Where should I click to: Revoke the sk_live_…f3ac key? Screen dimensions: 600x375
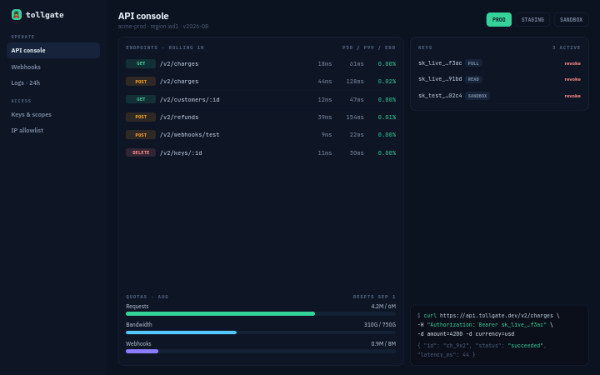click(x=572, y=64)
